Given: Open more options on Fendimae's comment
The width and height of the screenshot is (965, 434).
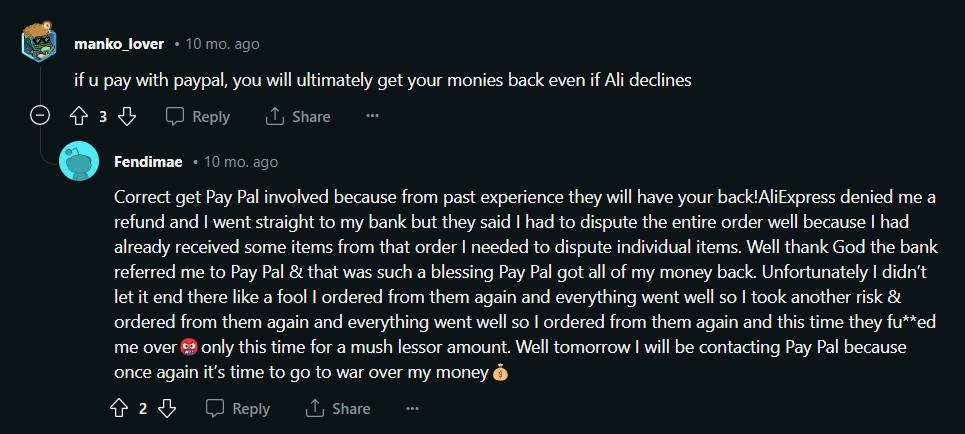Looking at the screenshot, I should 412,408.
